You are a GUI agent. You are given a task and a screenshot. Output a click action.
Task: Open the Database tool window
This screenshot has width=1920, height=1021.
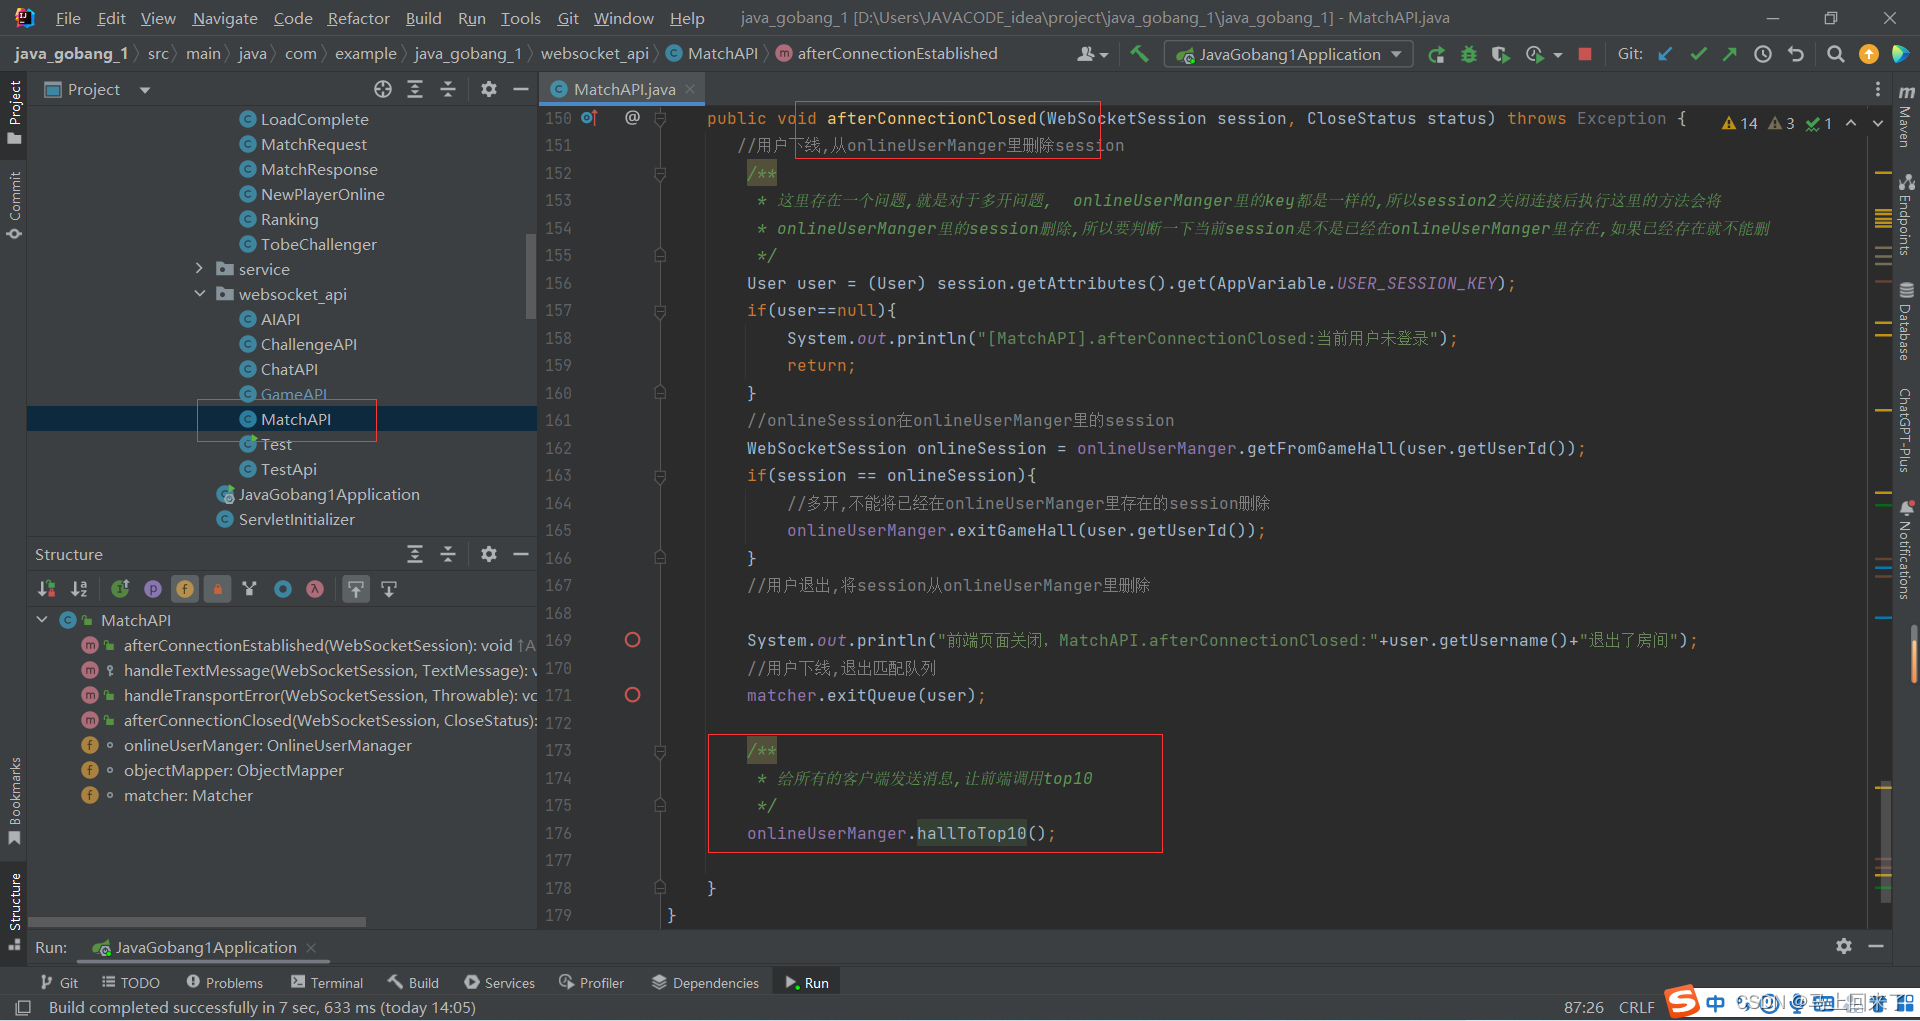[x=1906, y=322]
